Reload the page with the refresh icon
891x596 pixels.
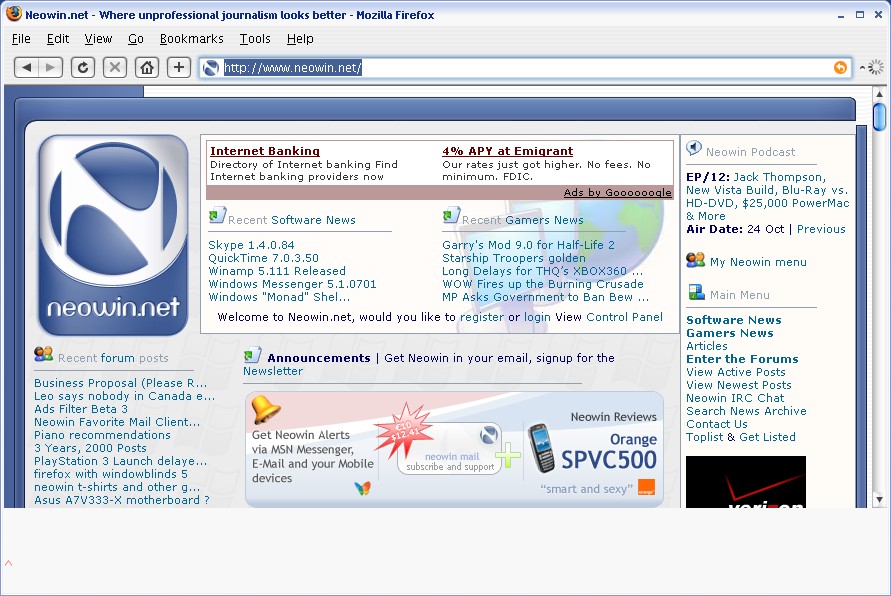pos(82,68)
